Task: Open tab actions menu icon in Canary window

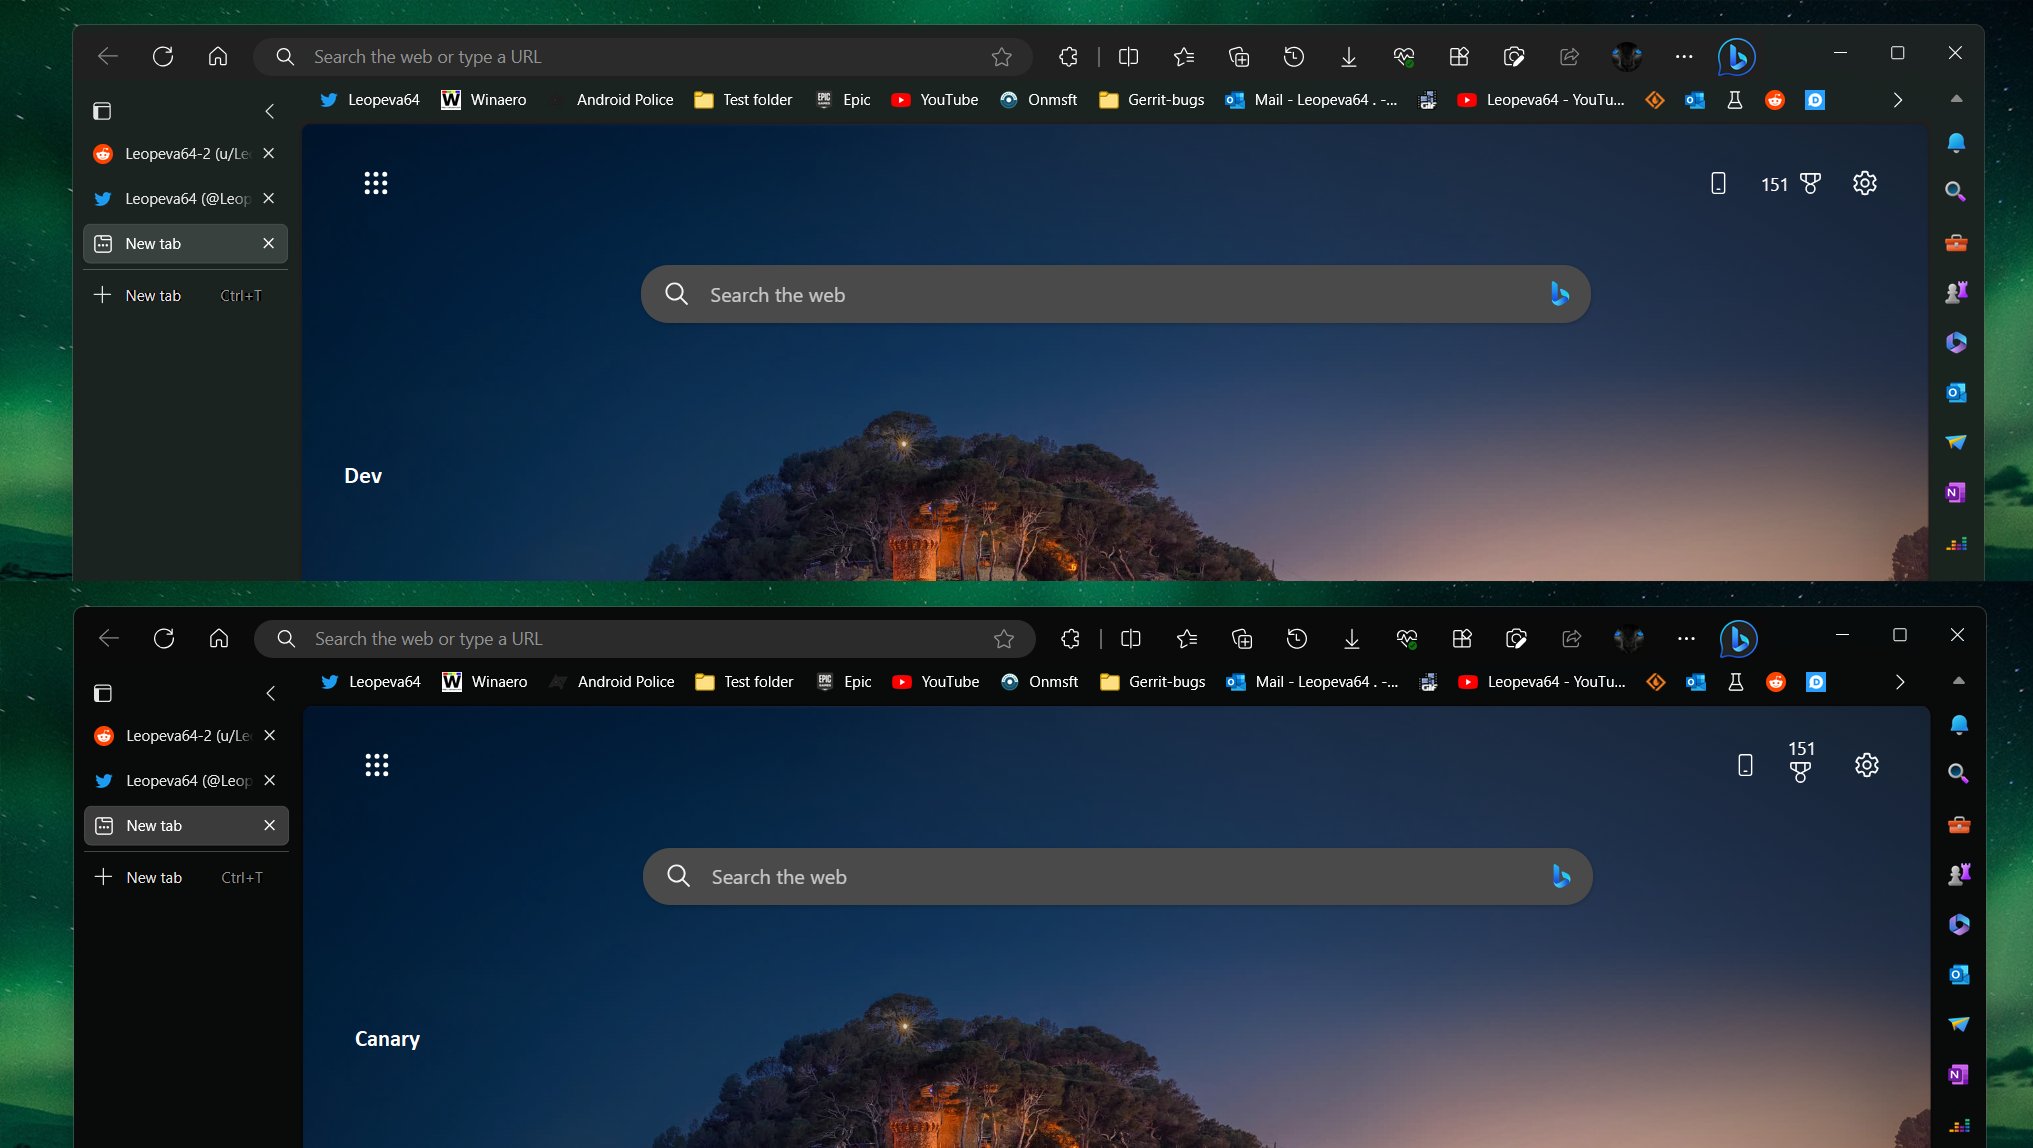Action: pyautogui.click(x=103, y=693)
